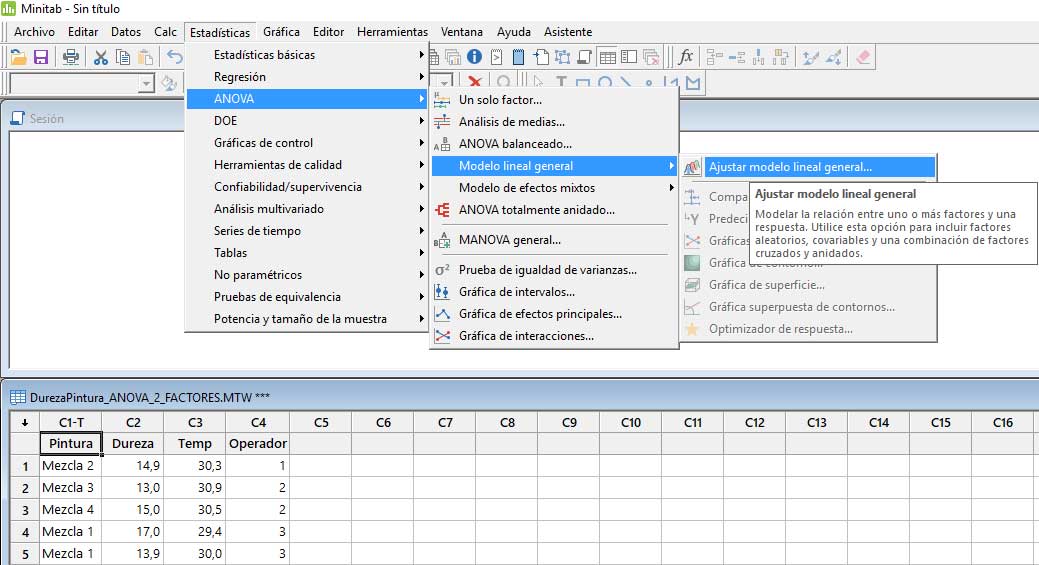
Task: Open the toolbar combo box dropdown
Action: [x=147, y=83]
